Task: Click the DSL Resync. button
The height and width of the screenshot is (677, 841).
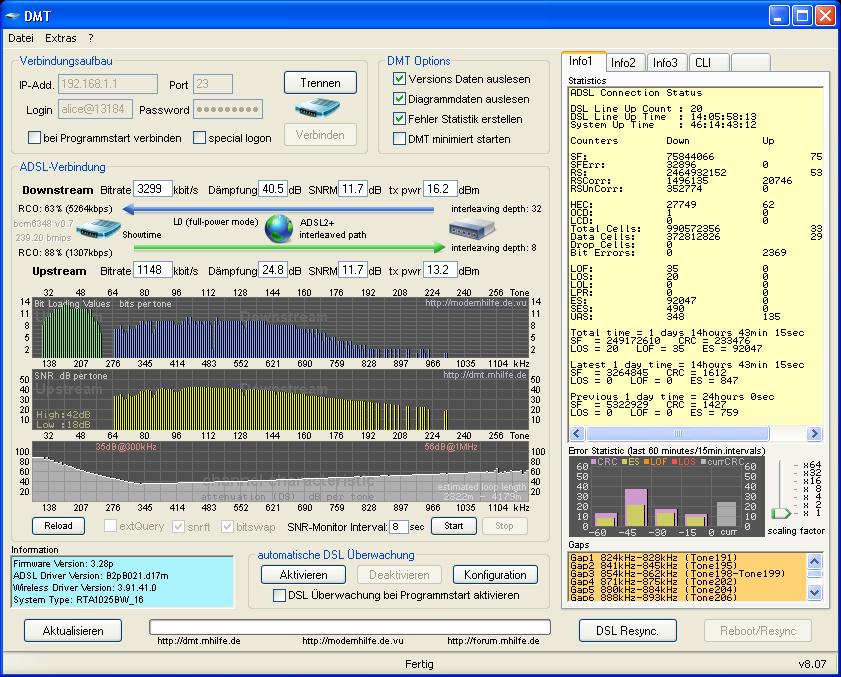Action: (627, 631)
